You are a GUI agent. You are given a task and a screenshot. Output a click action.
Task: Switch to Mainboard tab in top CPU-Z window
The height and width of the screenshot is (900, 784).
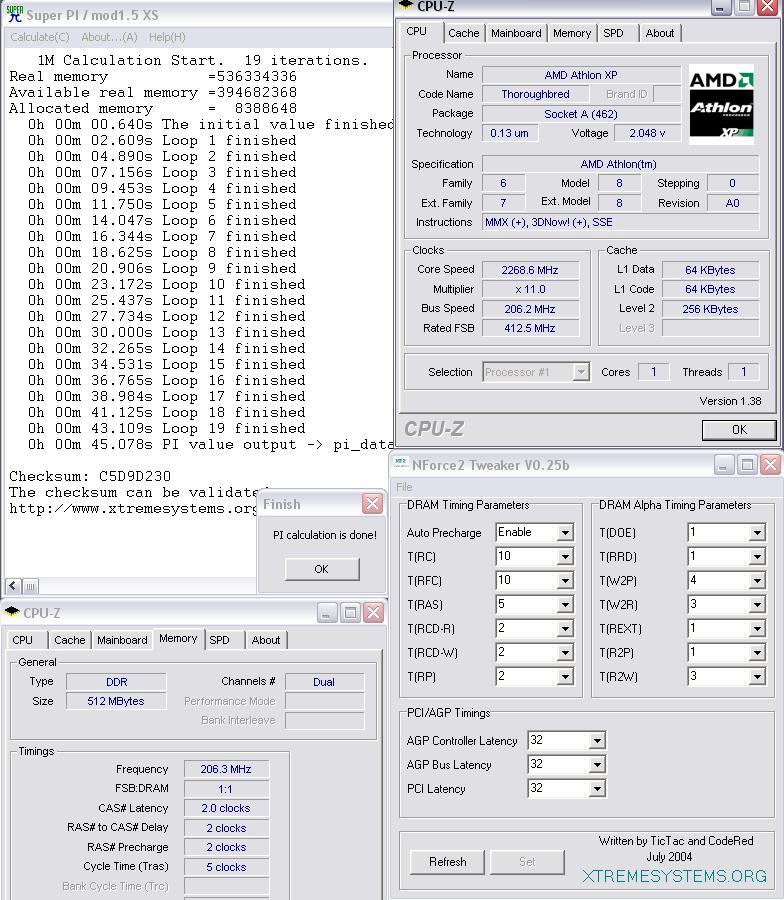click(516, 33)
